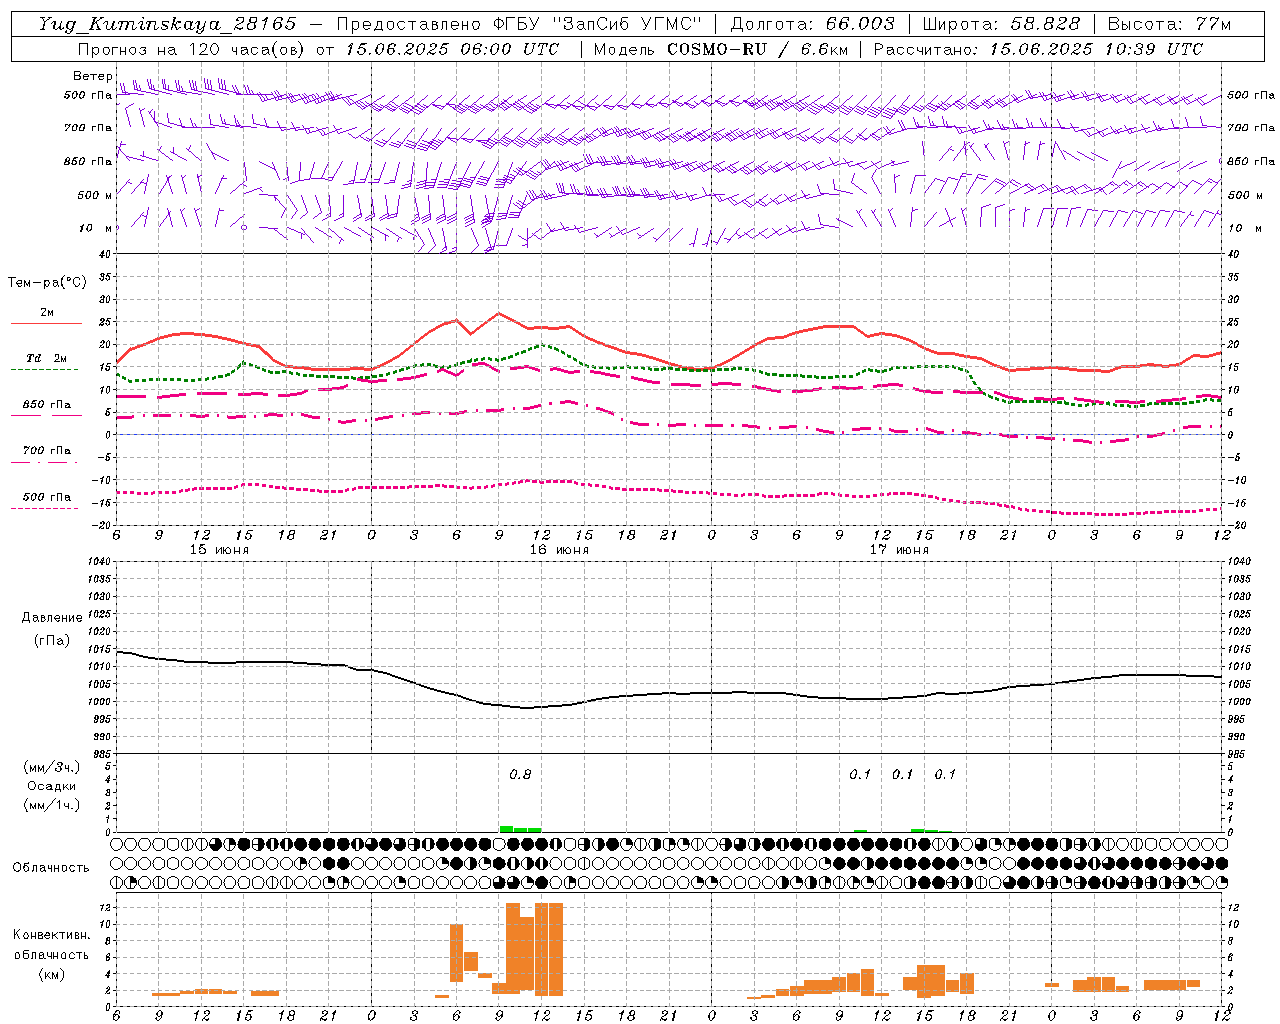
Task: Click the tallest orange convective cloud bar
Action: pyautogui.click(x=549, y=949)
